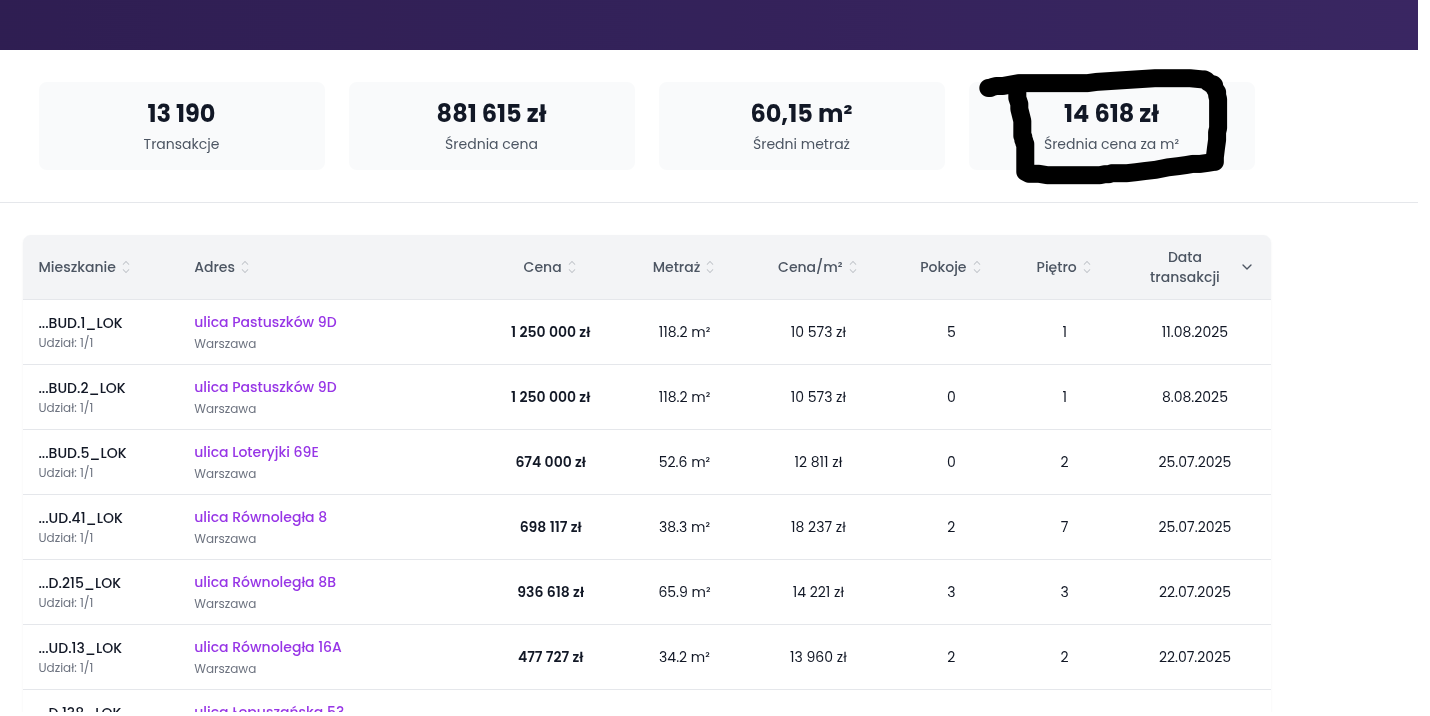This screenshot has width=1430, height=716.
Task: Sort rows by Pokoje arrow icon
Action: [977, 267]
